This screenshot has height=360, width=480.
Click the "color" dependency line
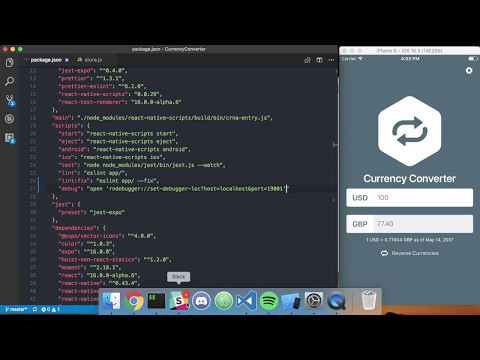coord(87,244)
